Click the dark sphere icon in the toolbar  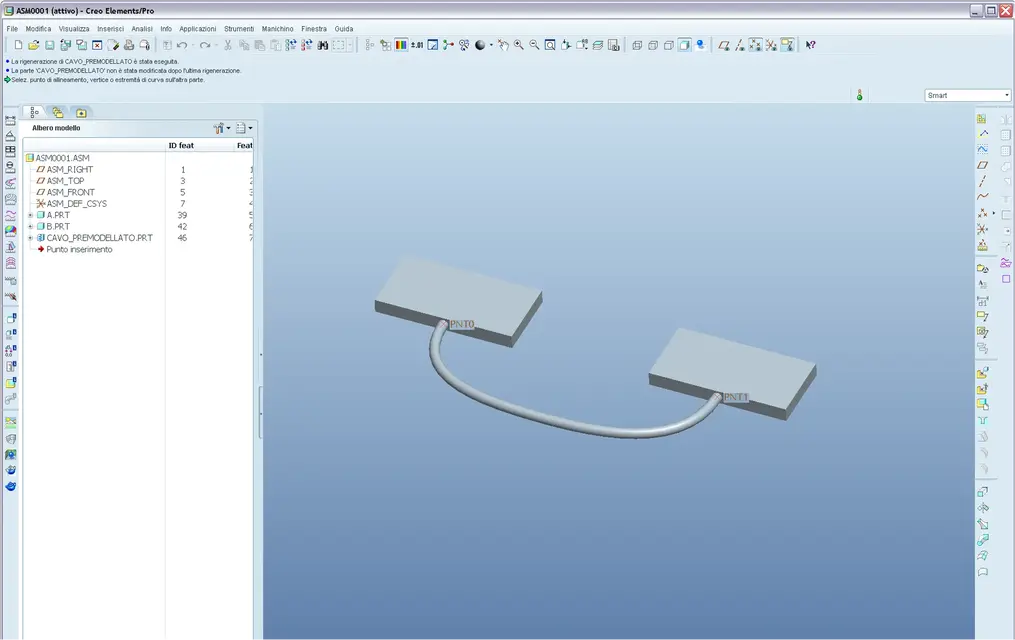tap(480, 45)
